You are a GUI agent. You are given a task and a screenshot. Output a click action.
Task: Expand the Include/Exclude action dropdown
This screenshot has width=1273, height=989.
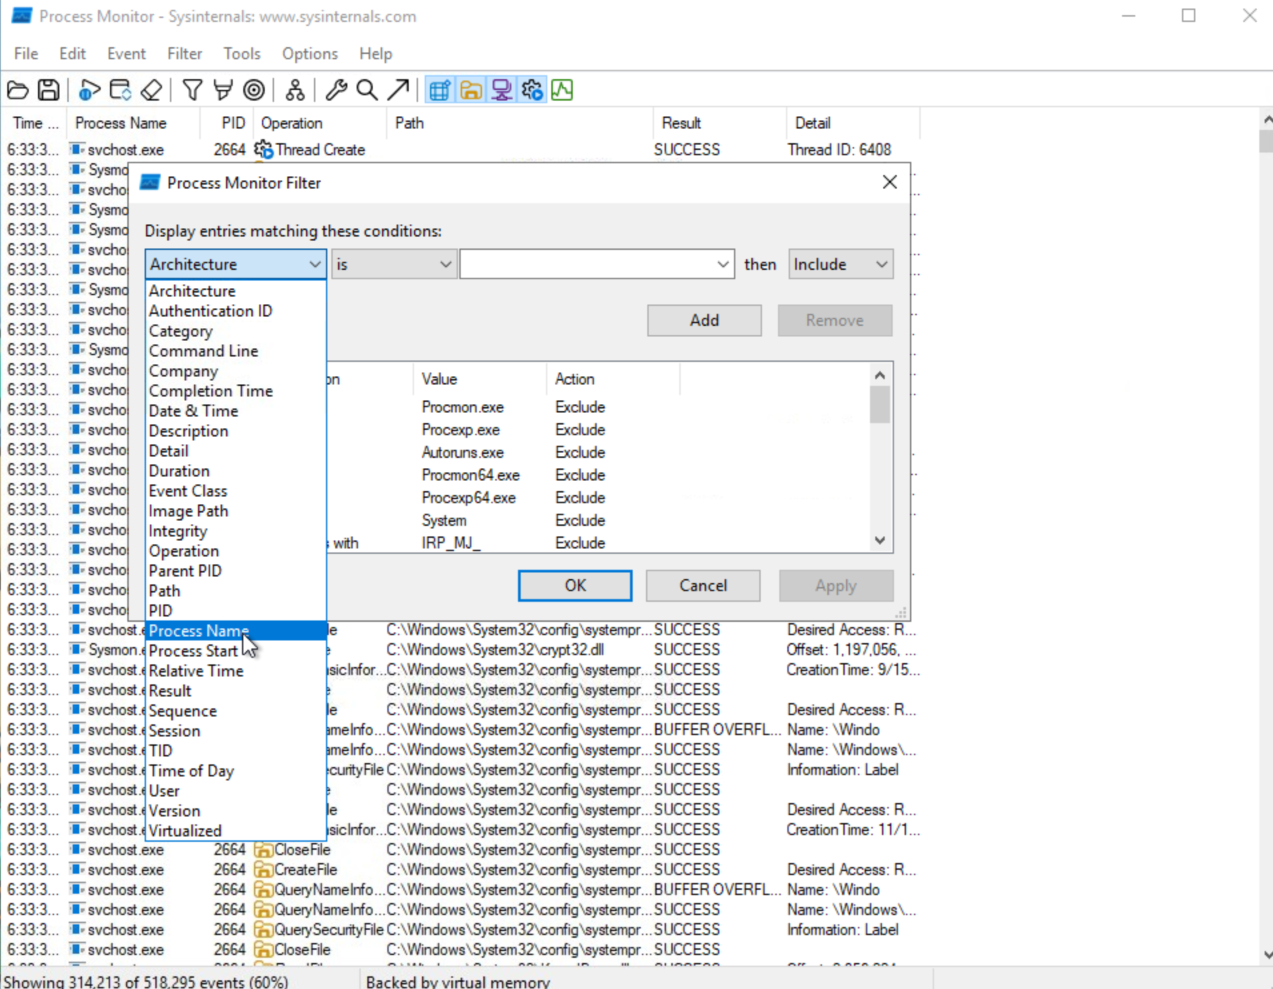click(x=840, y=264)
